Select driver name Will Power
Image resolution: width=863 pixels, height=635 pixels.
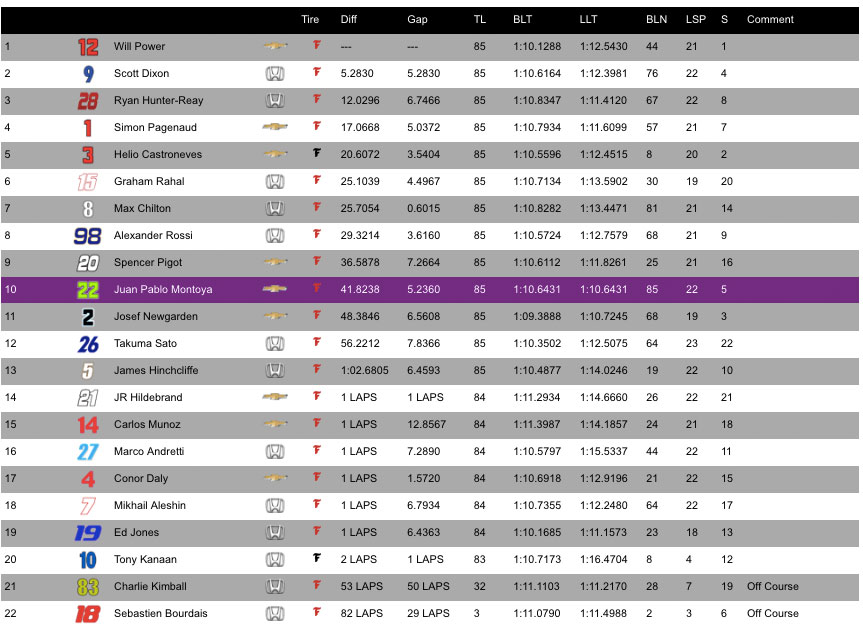click(139, 47)
